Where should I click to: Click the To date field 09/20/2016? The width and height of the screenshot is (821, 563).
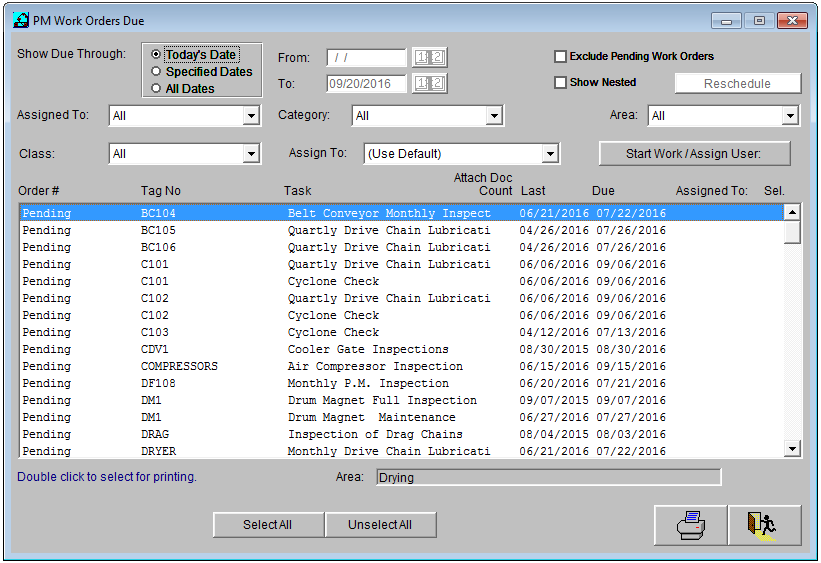pyautogui.click(x=366, y=84)
